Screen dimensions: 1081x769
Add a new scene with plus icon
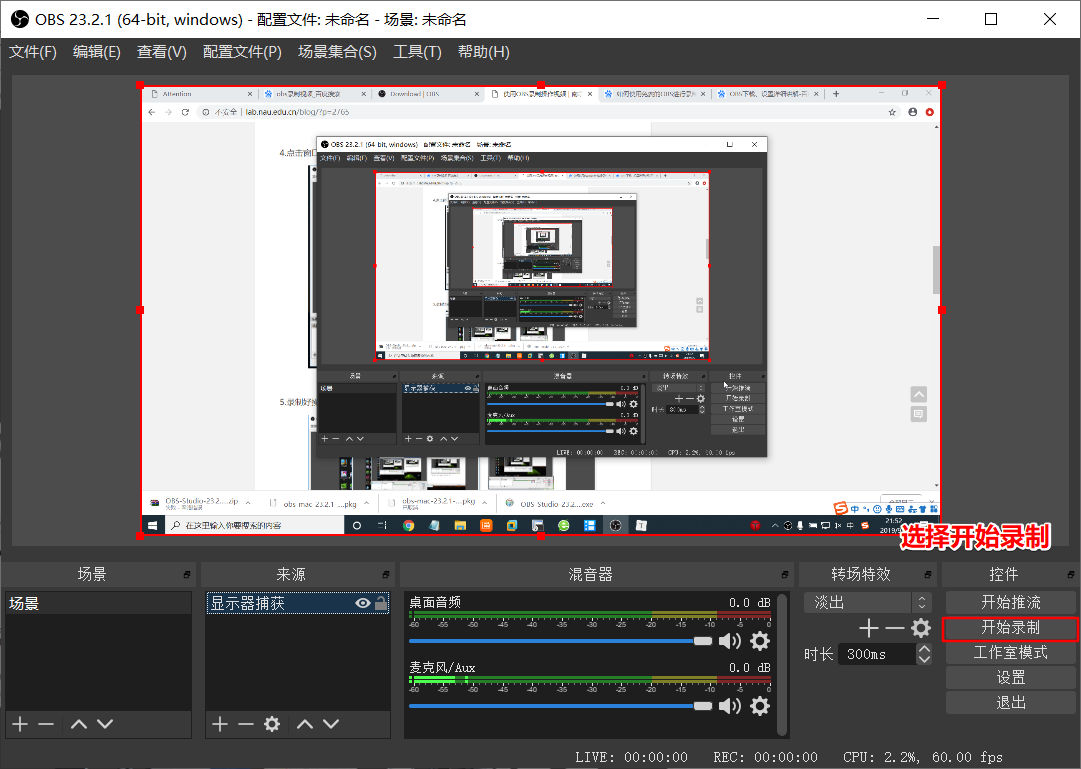tap(20, 724)
